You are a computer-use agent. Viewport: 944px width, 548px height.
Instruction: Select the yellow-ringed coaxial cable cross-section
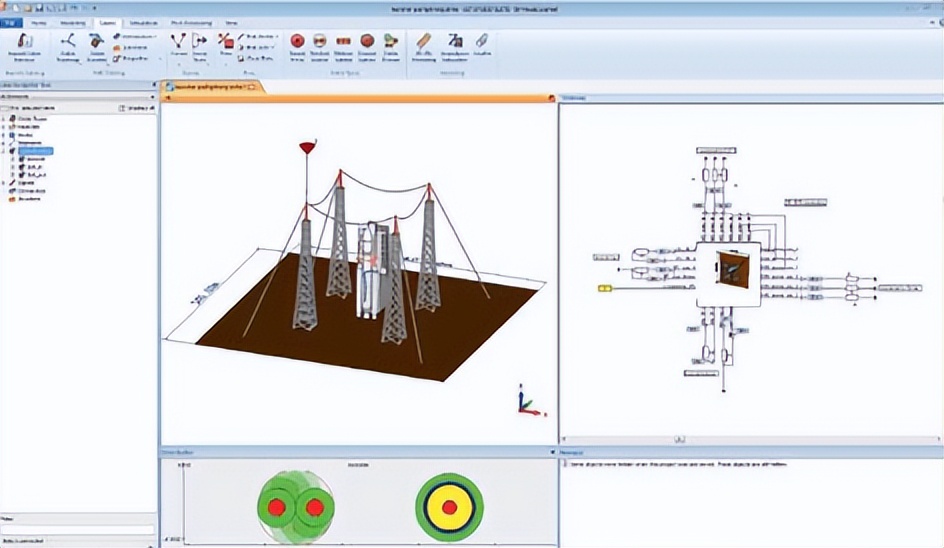pyautogui.click(x=449, y=507)
